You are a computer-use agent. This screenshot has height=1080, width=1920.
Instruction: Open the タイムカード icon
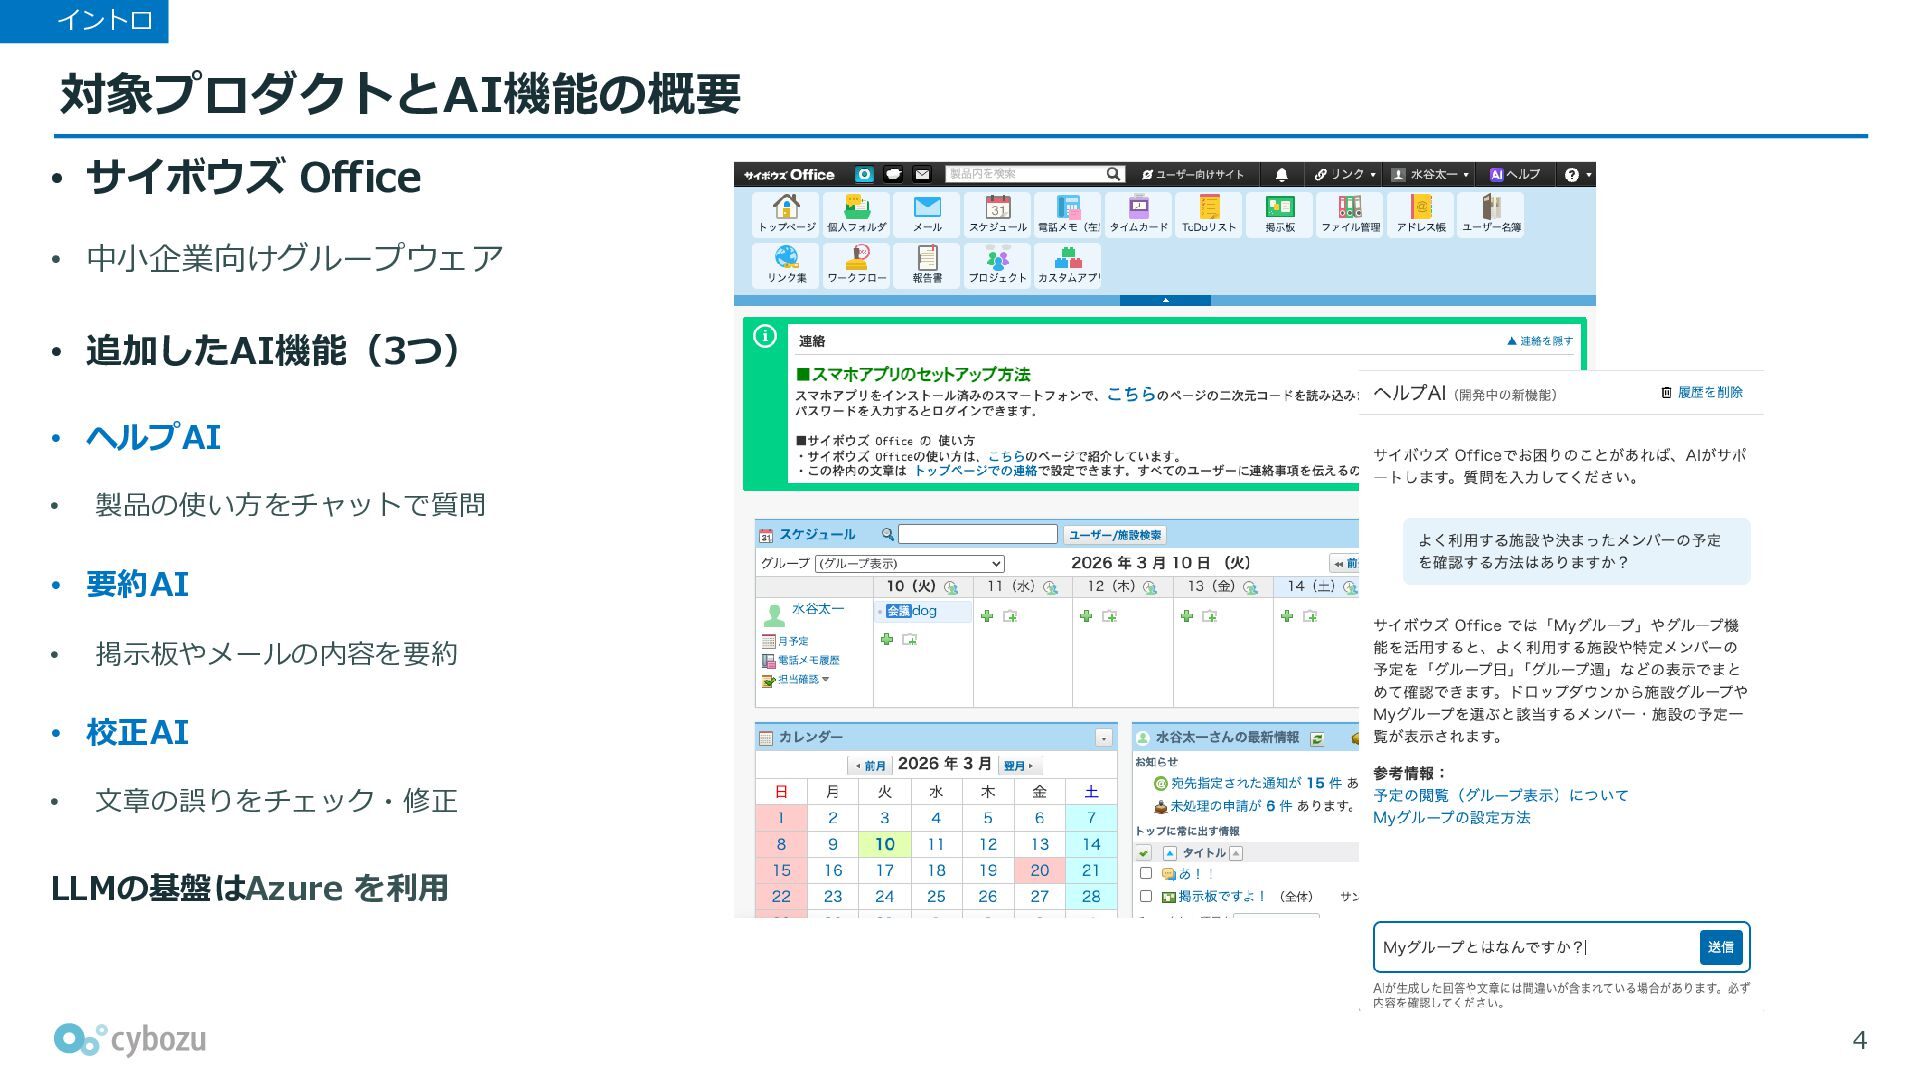click(1138, 213)
